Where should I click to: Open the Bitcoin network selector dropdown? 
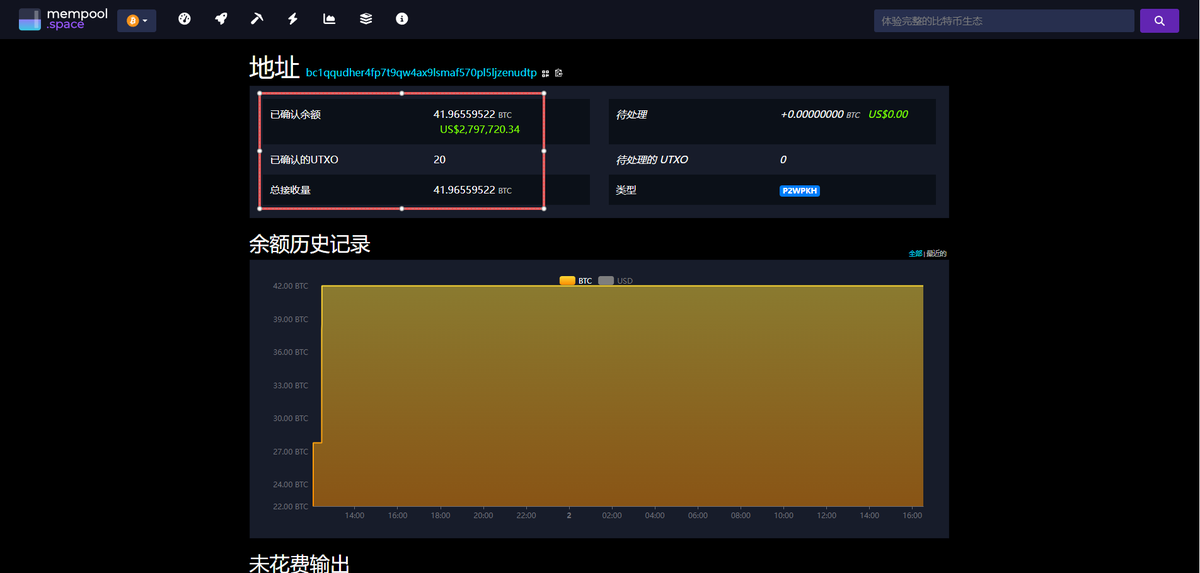(136, 20)
